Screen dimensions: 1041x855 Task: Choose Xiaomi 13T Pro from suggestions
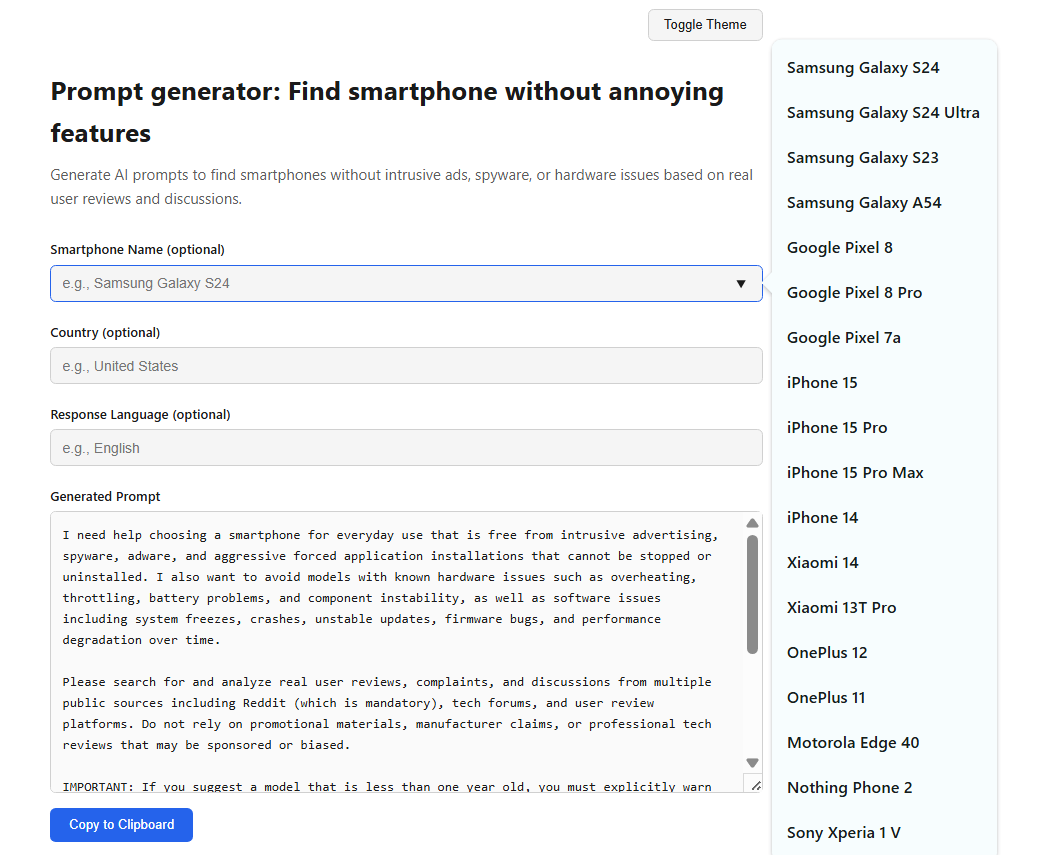pos(841,608)
